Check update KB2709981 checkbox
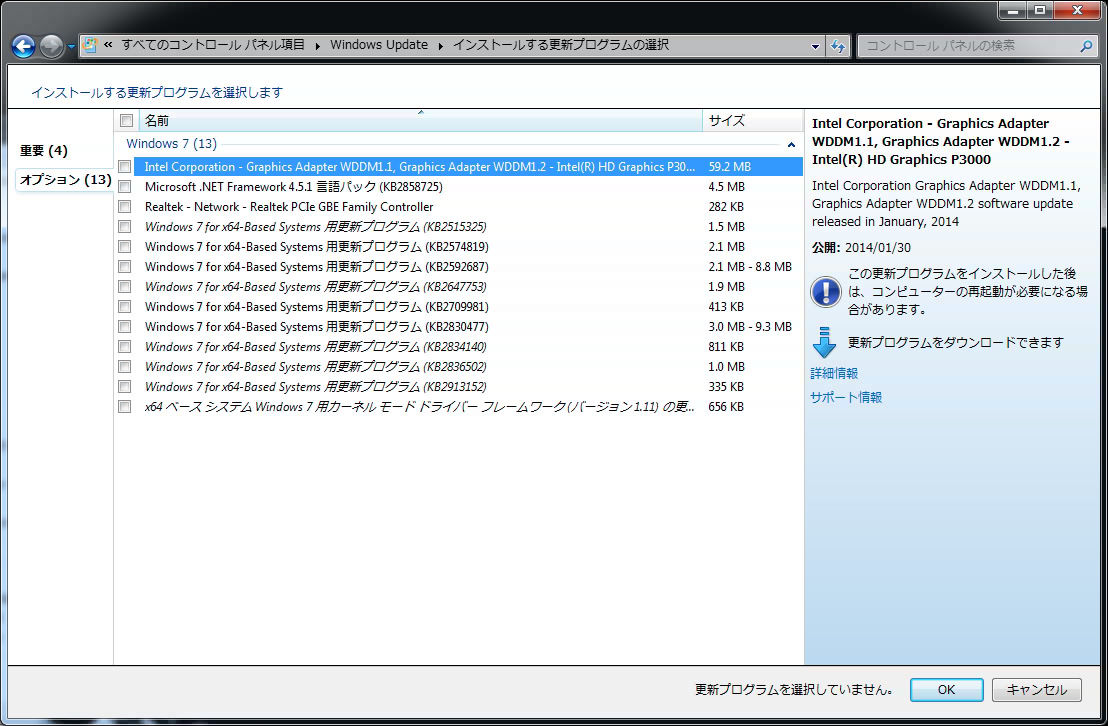The width and height of the screenshot is (1108, 726). tap(125, 307)
